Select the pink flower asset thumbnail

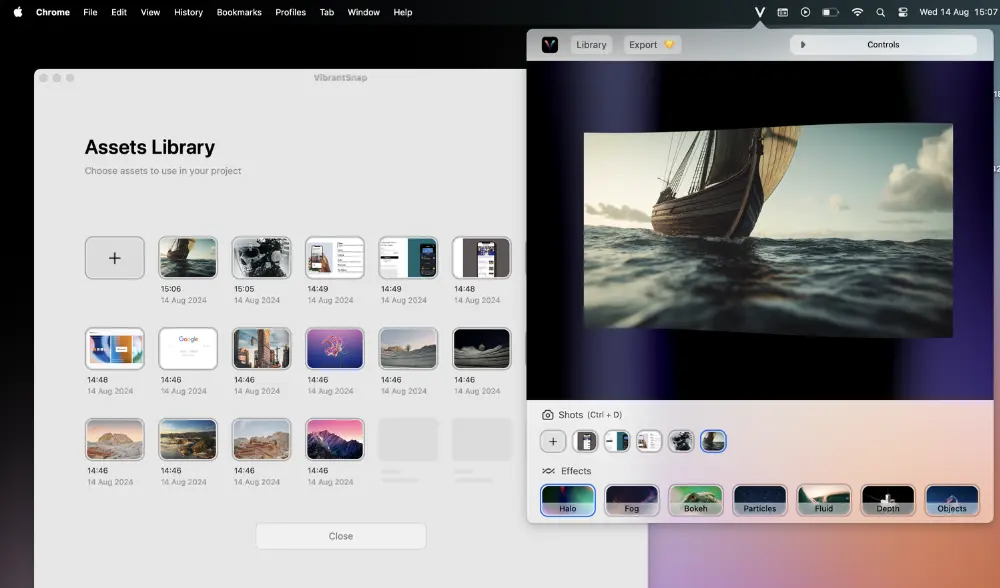(335, 349)
